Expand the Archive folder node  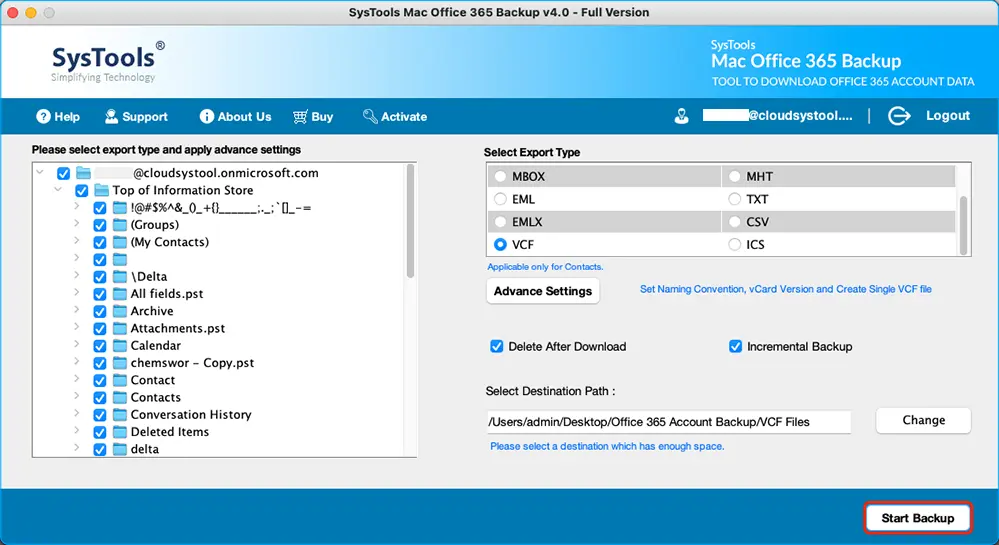click(76, 310)
